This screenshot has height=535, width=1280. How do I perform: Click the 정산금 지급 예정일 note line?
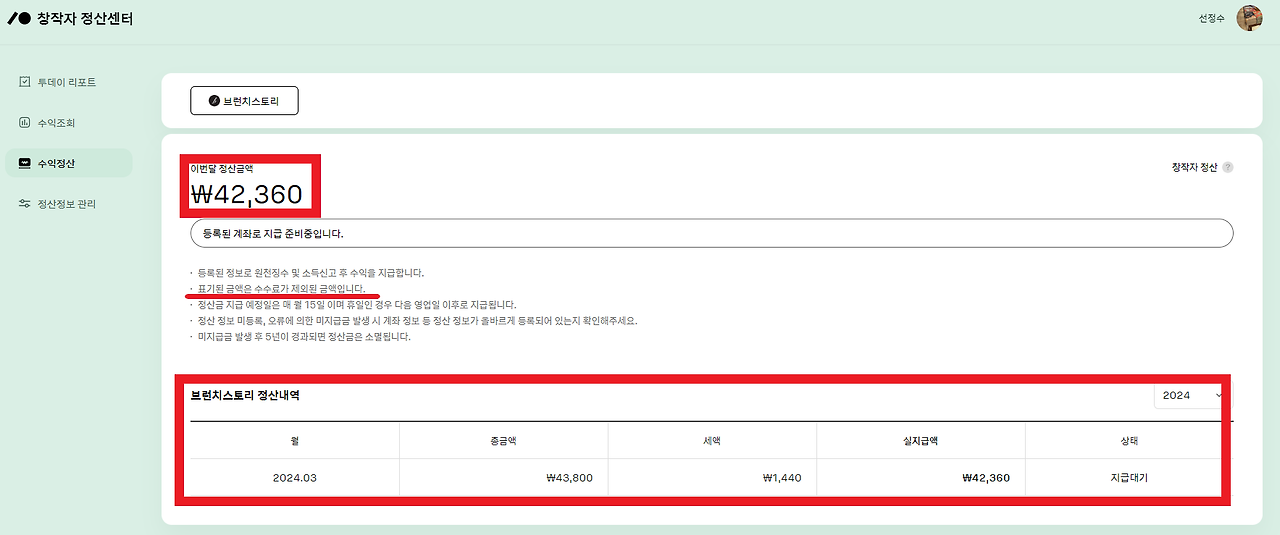pyautogui.click(x=357, y=304)
